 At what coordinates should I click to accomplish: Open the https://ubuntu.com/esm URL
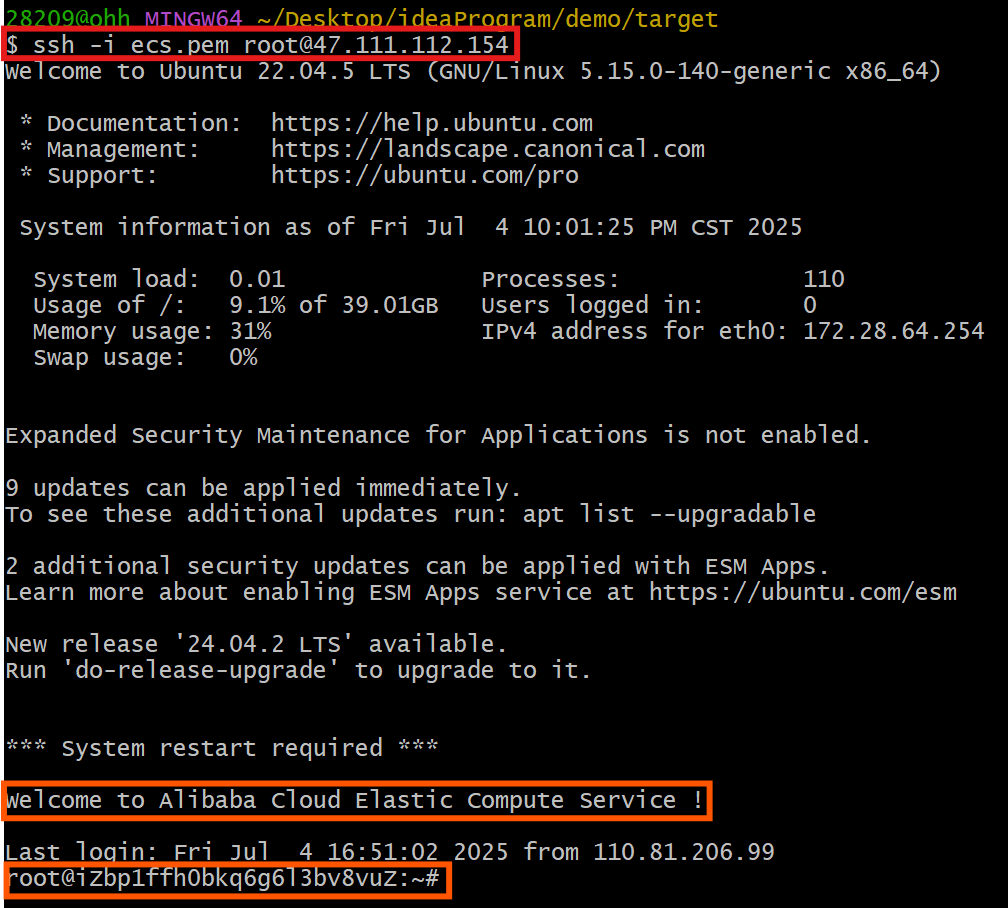pyautogui.click(x=803, y=592)
